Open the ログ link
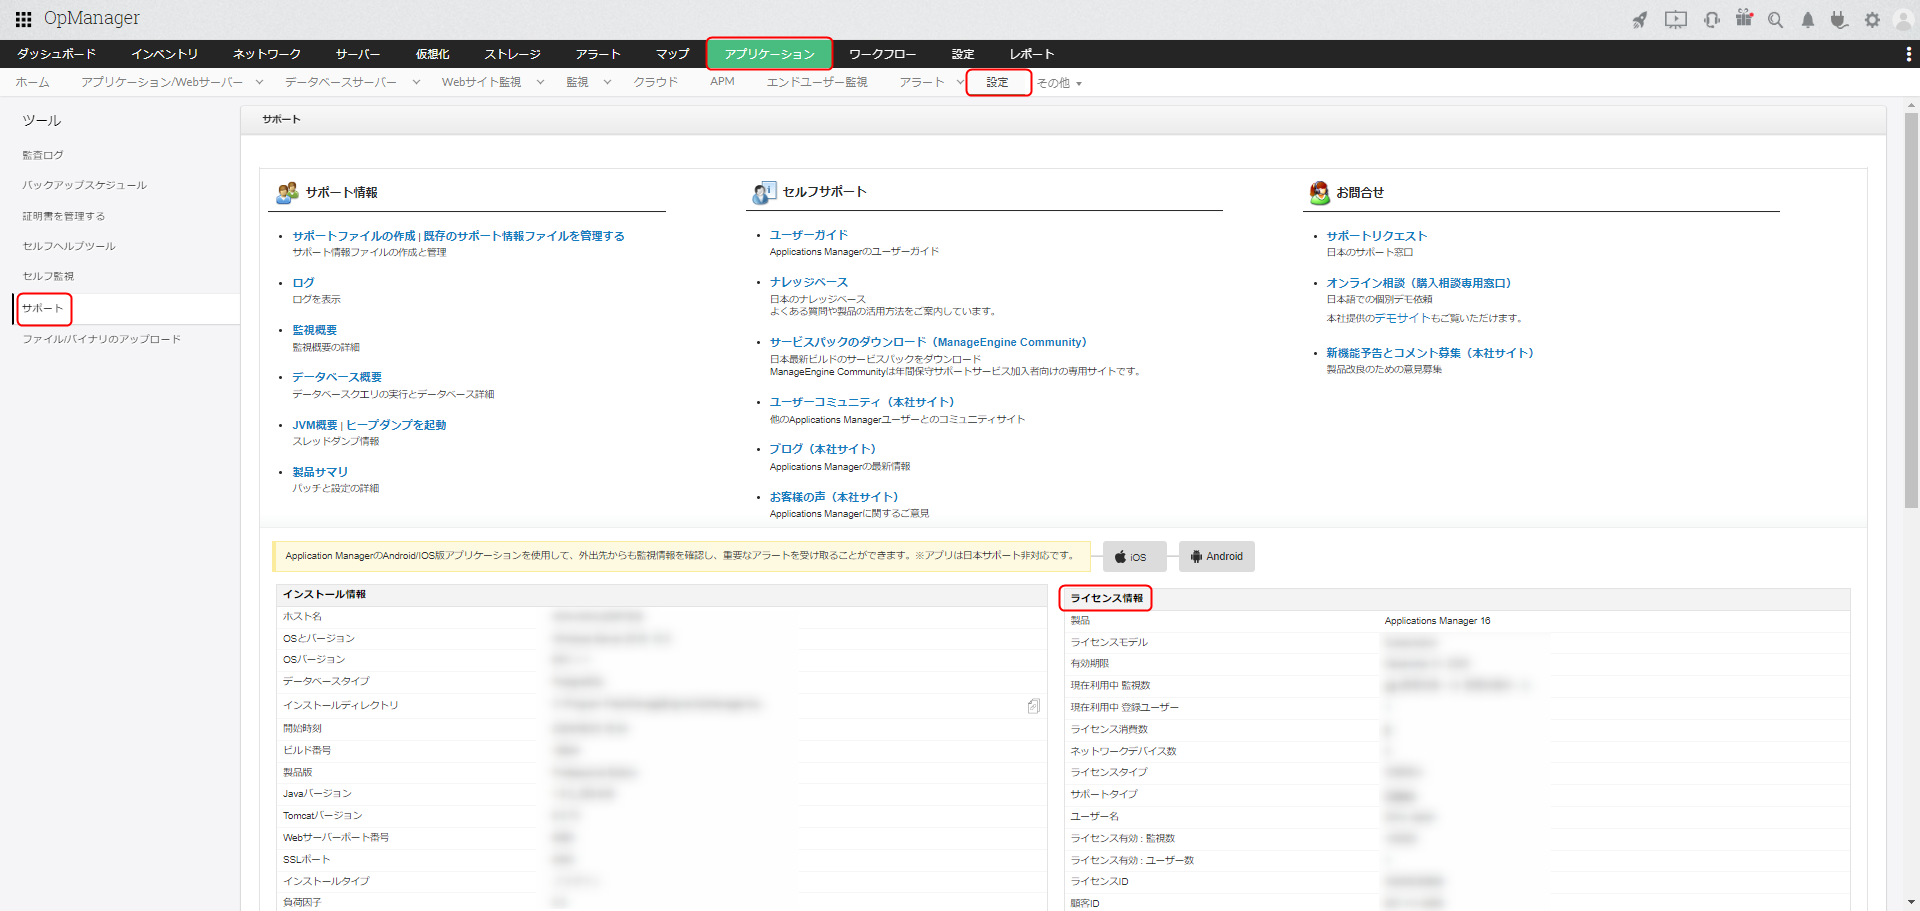 [x=303, y=283]
